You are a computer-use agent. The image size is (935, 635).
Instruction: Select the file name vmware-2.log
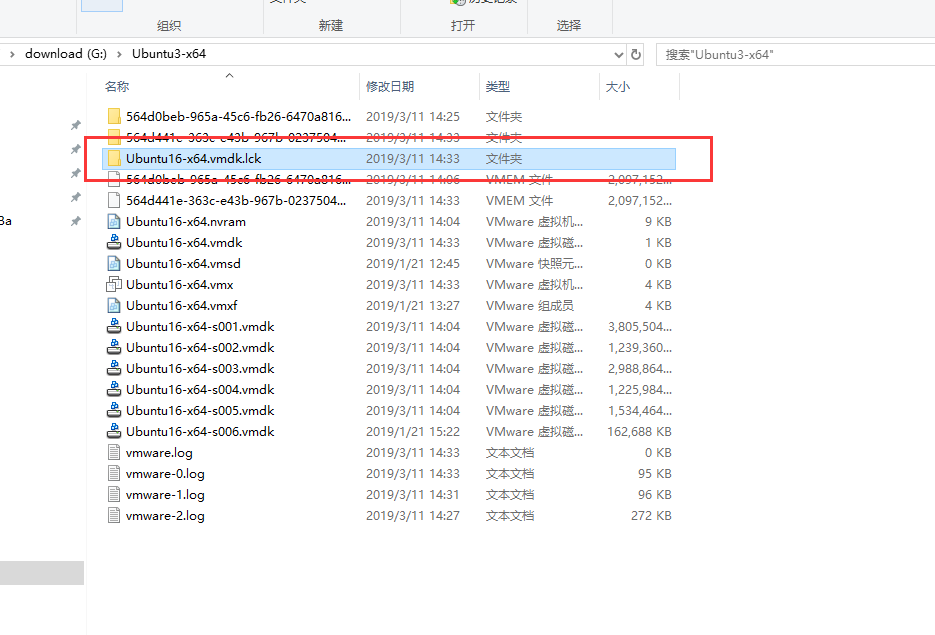165,516
